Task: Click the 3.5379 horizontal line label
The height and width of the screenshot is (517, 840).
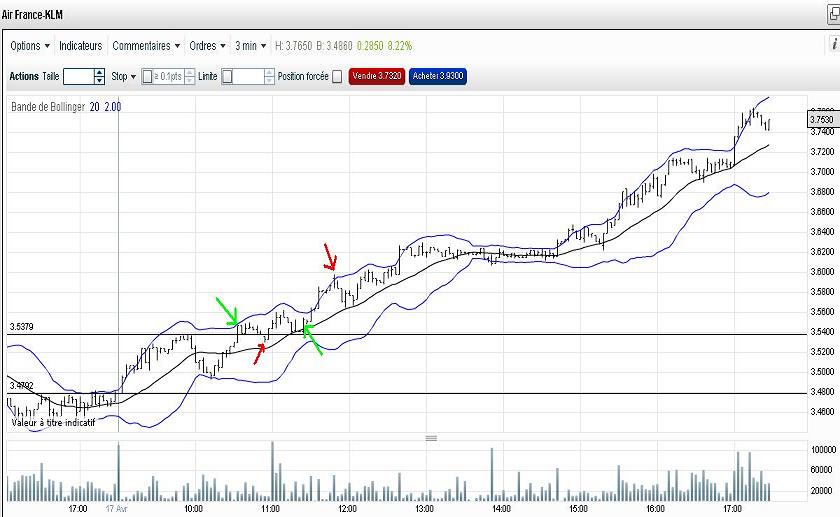Action: pos(21,327)
